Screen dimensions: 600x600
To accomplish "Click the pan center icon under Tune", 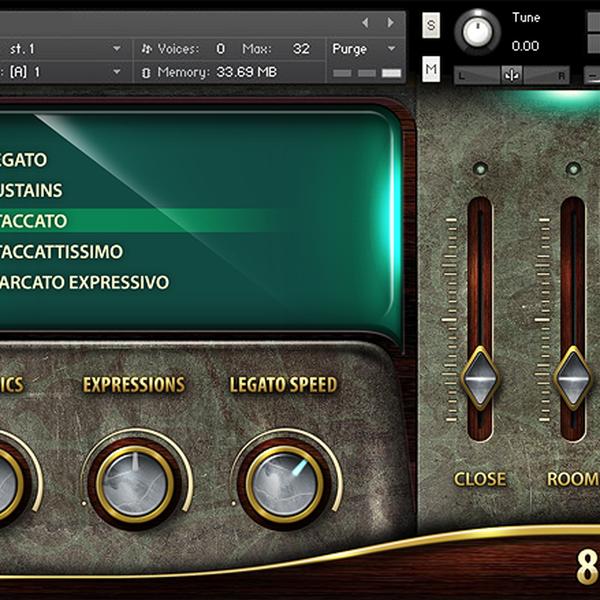I will [512, 76].
